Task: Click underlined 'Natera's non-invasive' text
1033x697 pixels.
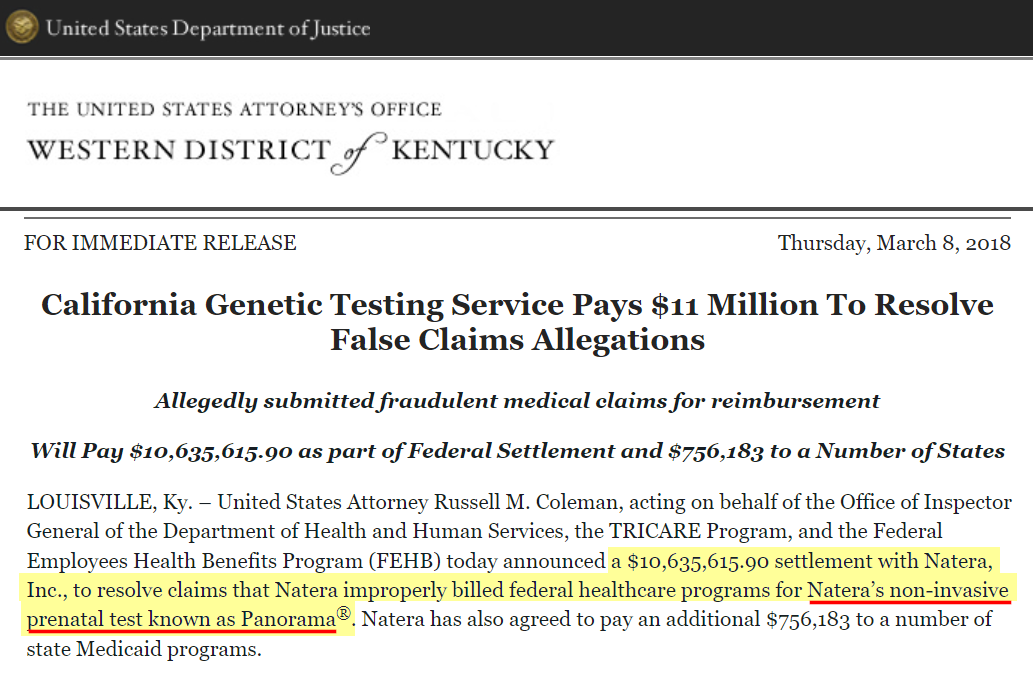Action: [908, 590]
